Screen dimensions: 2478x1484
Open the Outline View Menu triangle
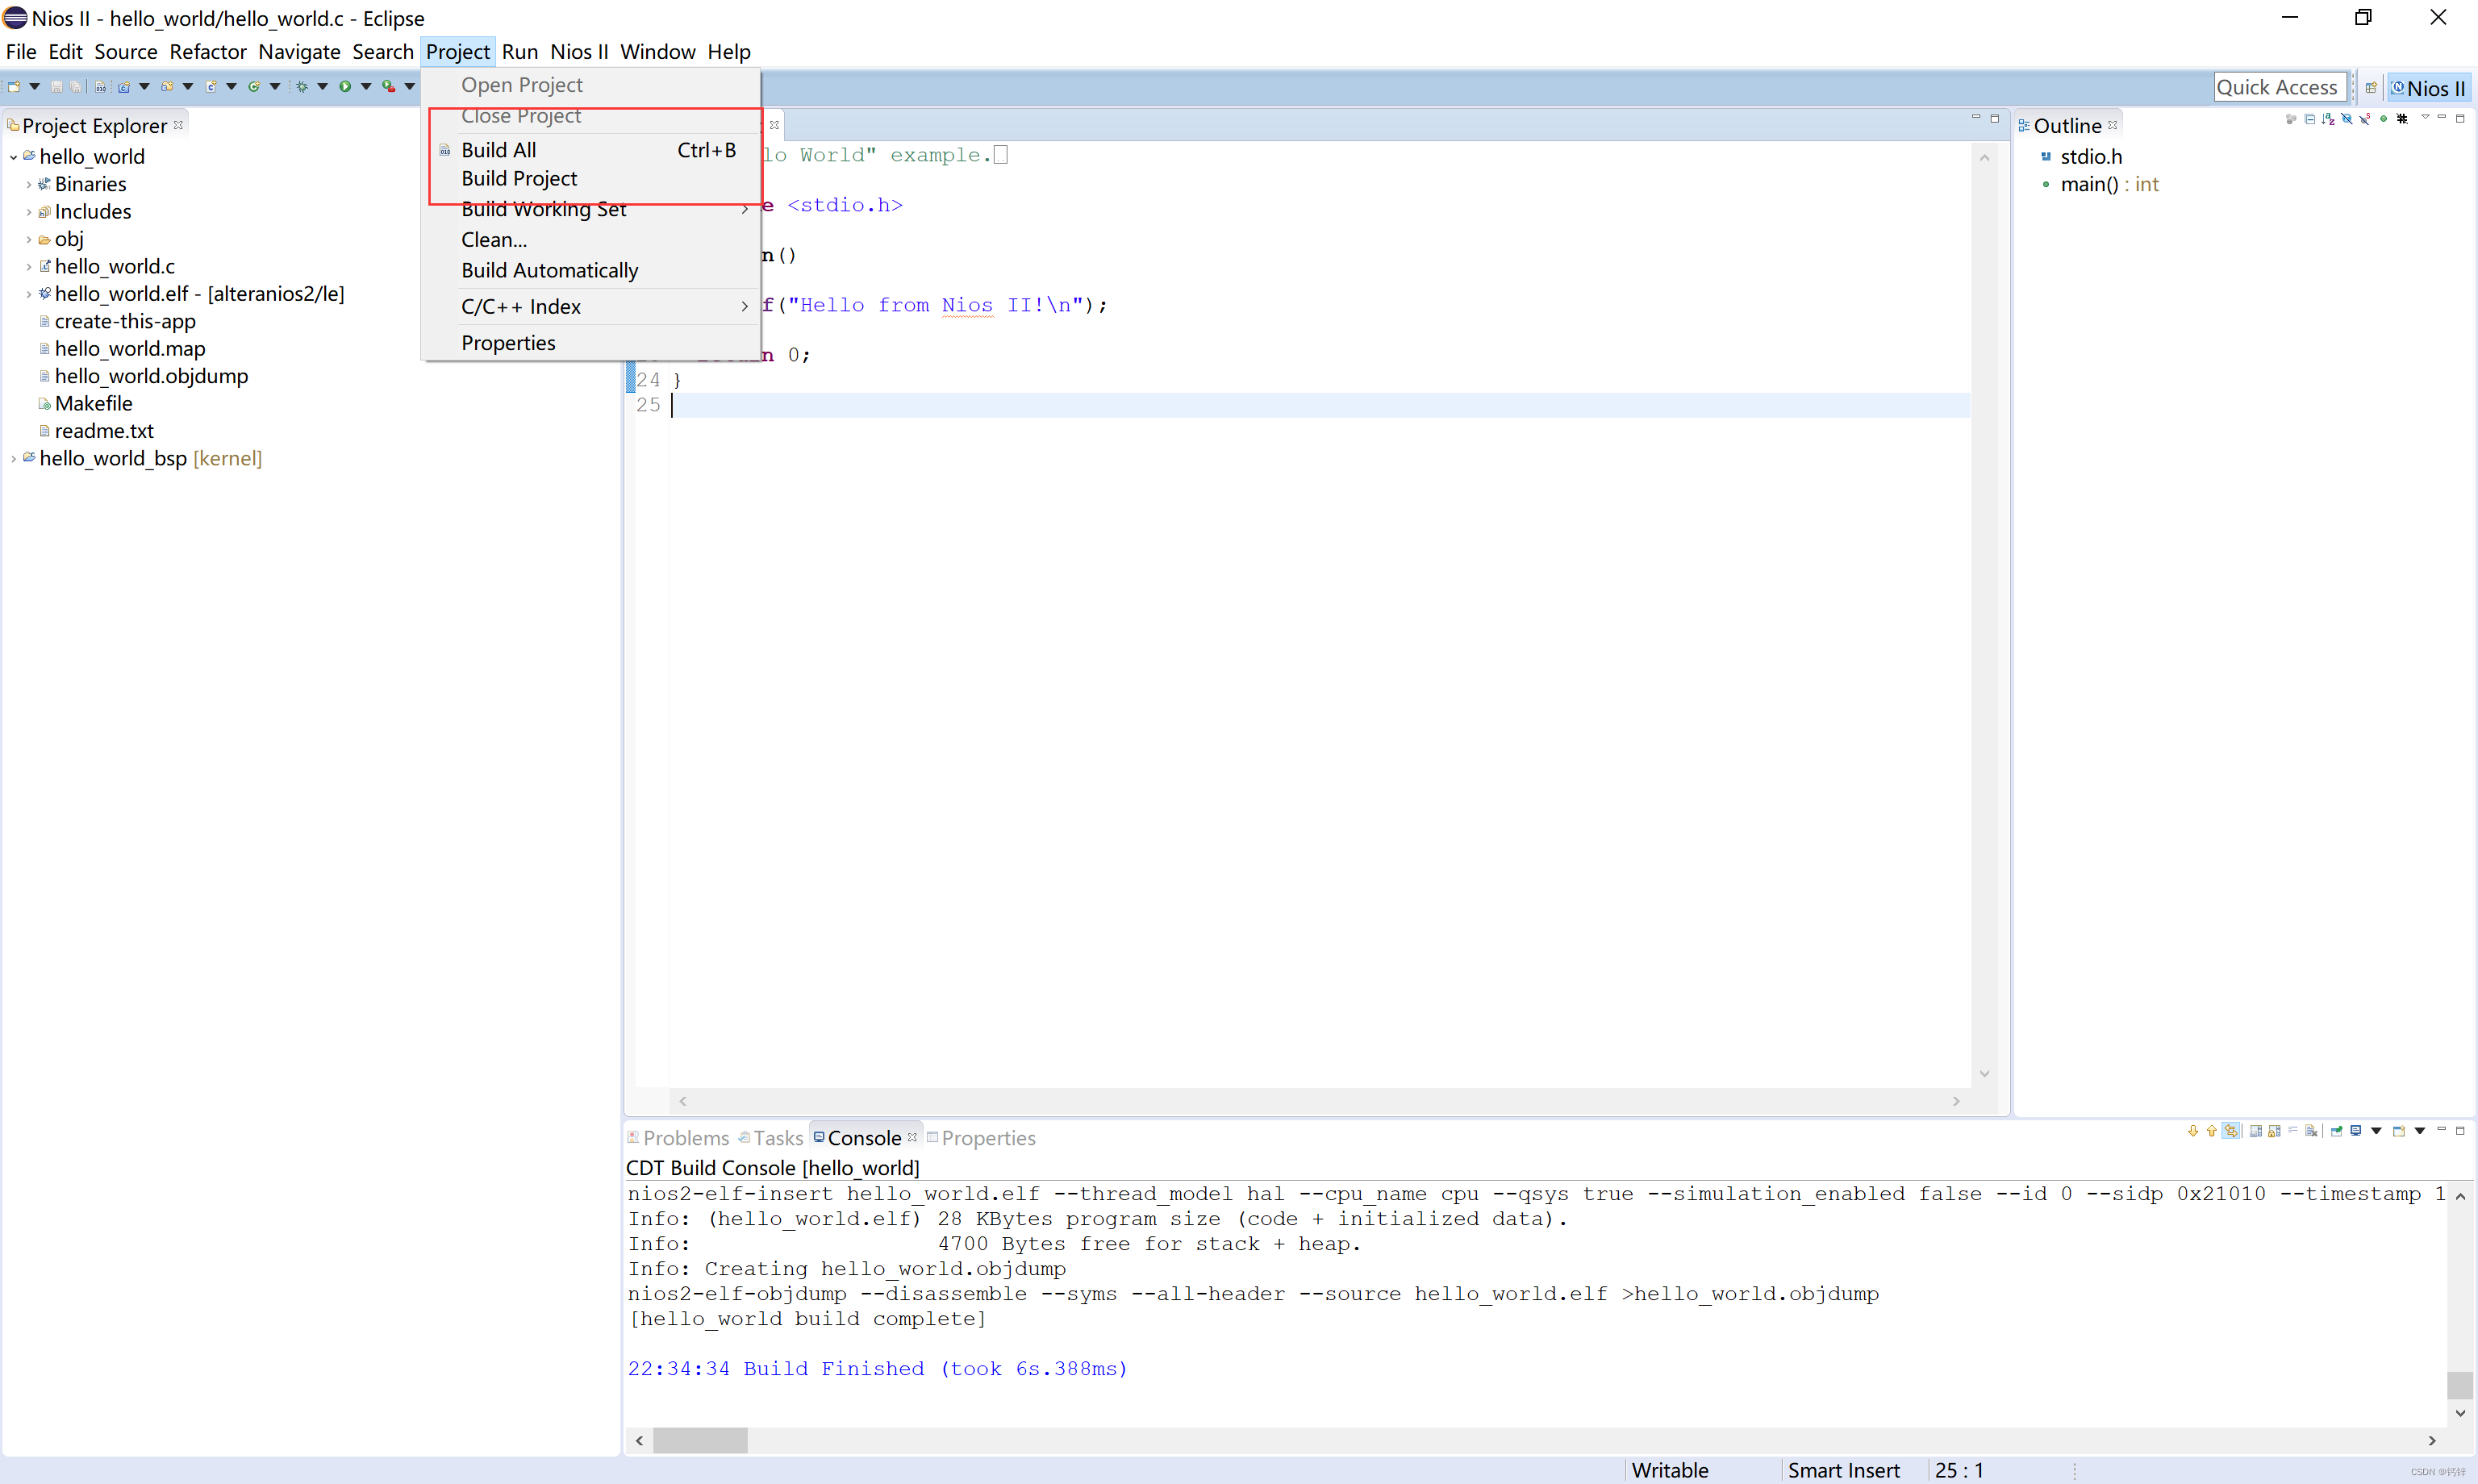tap(2426, 117)
